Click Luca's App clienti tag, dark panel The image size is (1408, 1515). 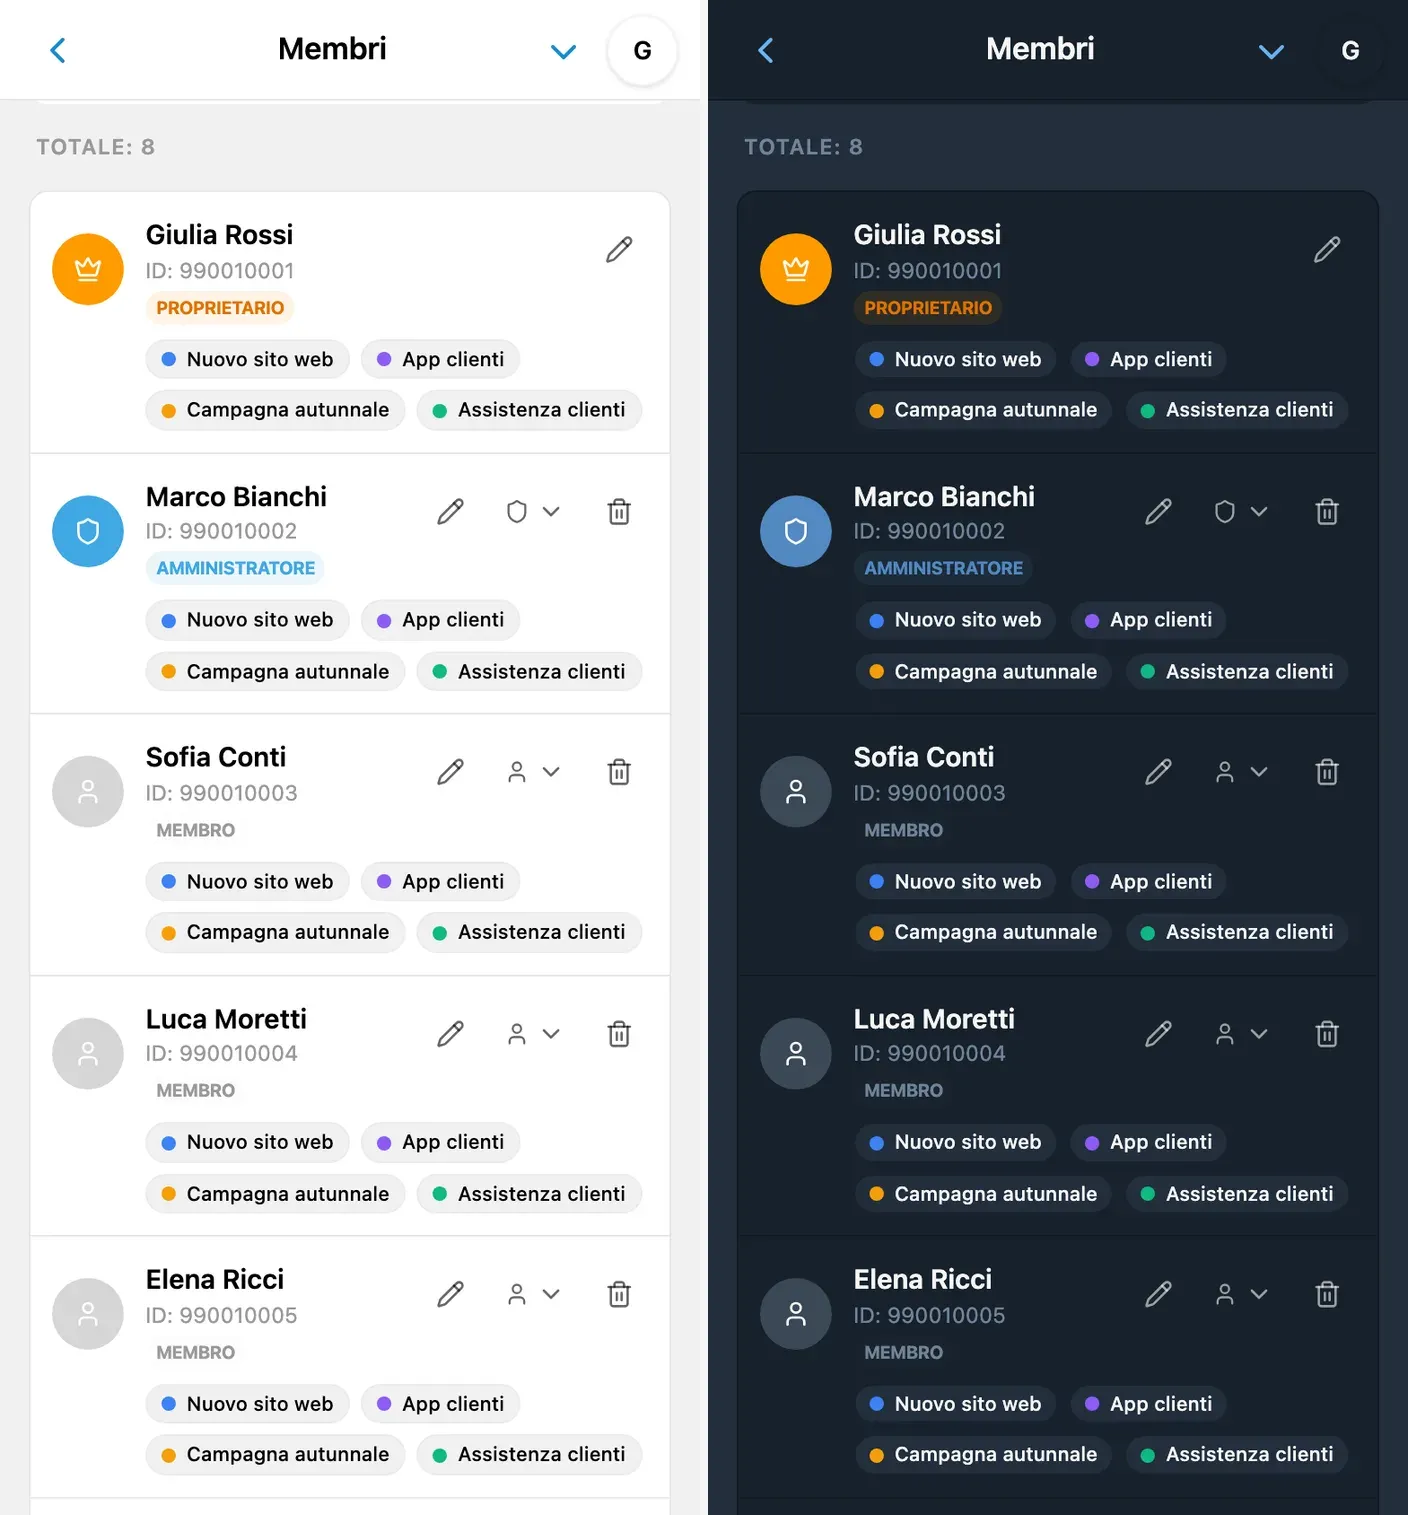tap(1148, 1142)
